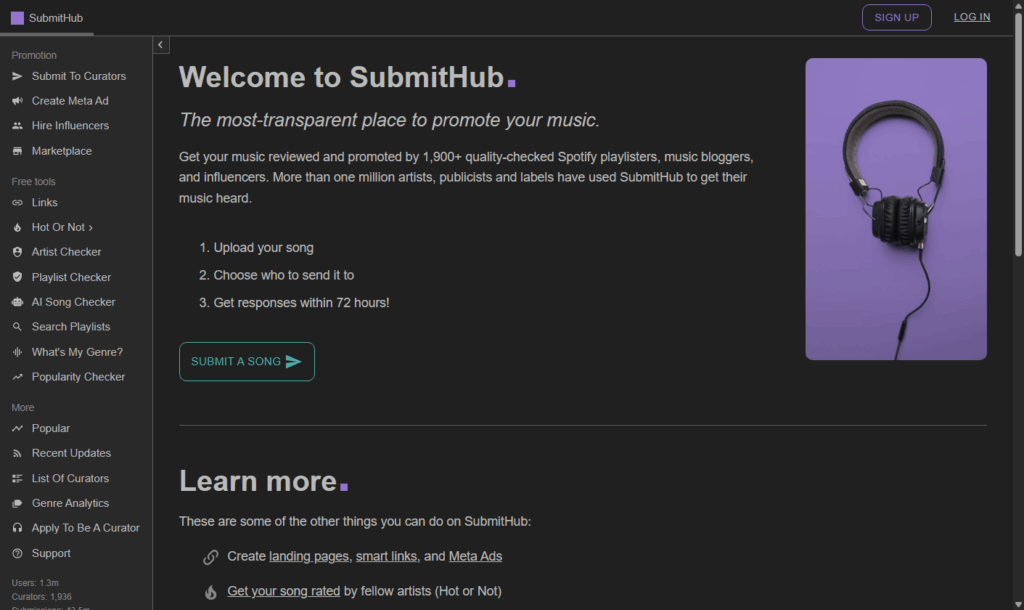1024x610 pixels.
Task: Click the paper plane icon beside Submit To Curators
Action: [x=17, y=76]
